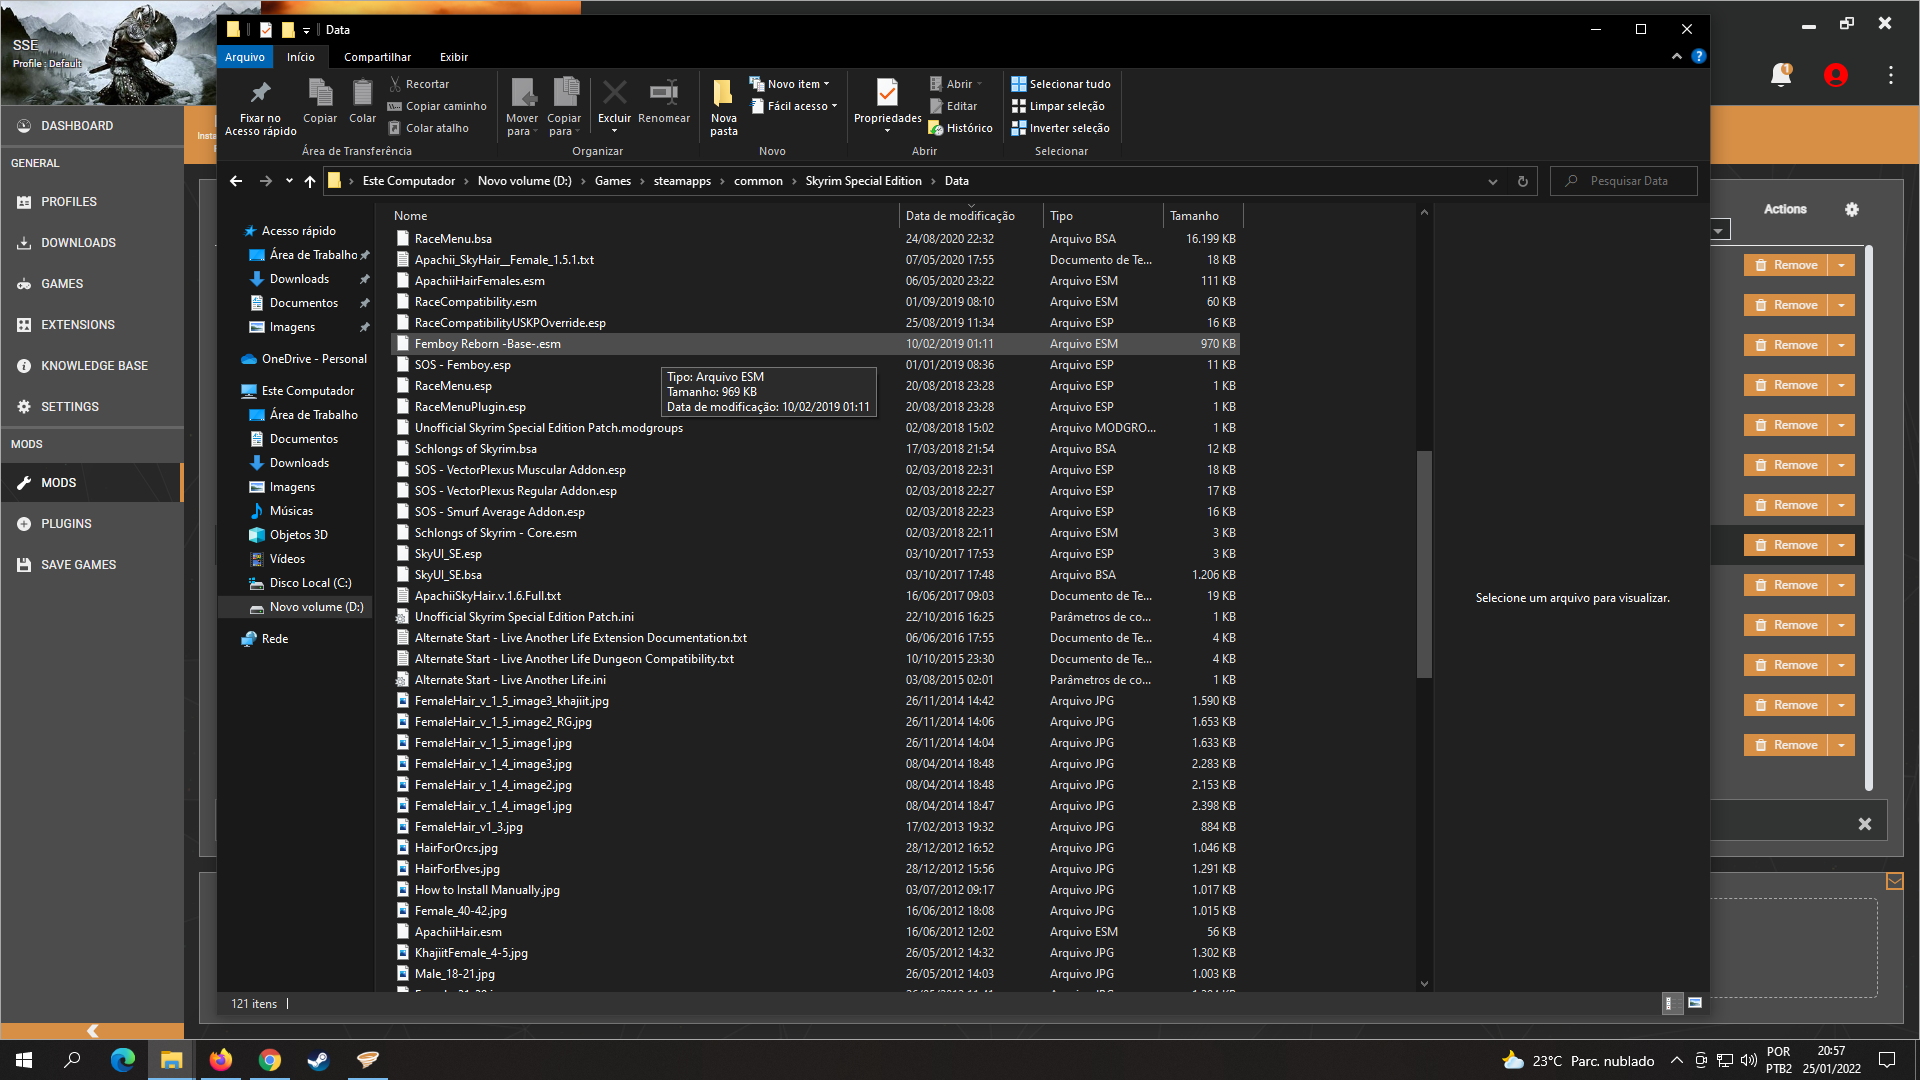The image size is (1920, 1080).
Task: Expand the address bar history dropdown
Action: [x=1492, y=181]
